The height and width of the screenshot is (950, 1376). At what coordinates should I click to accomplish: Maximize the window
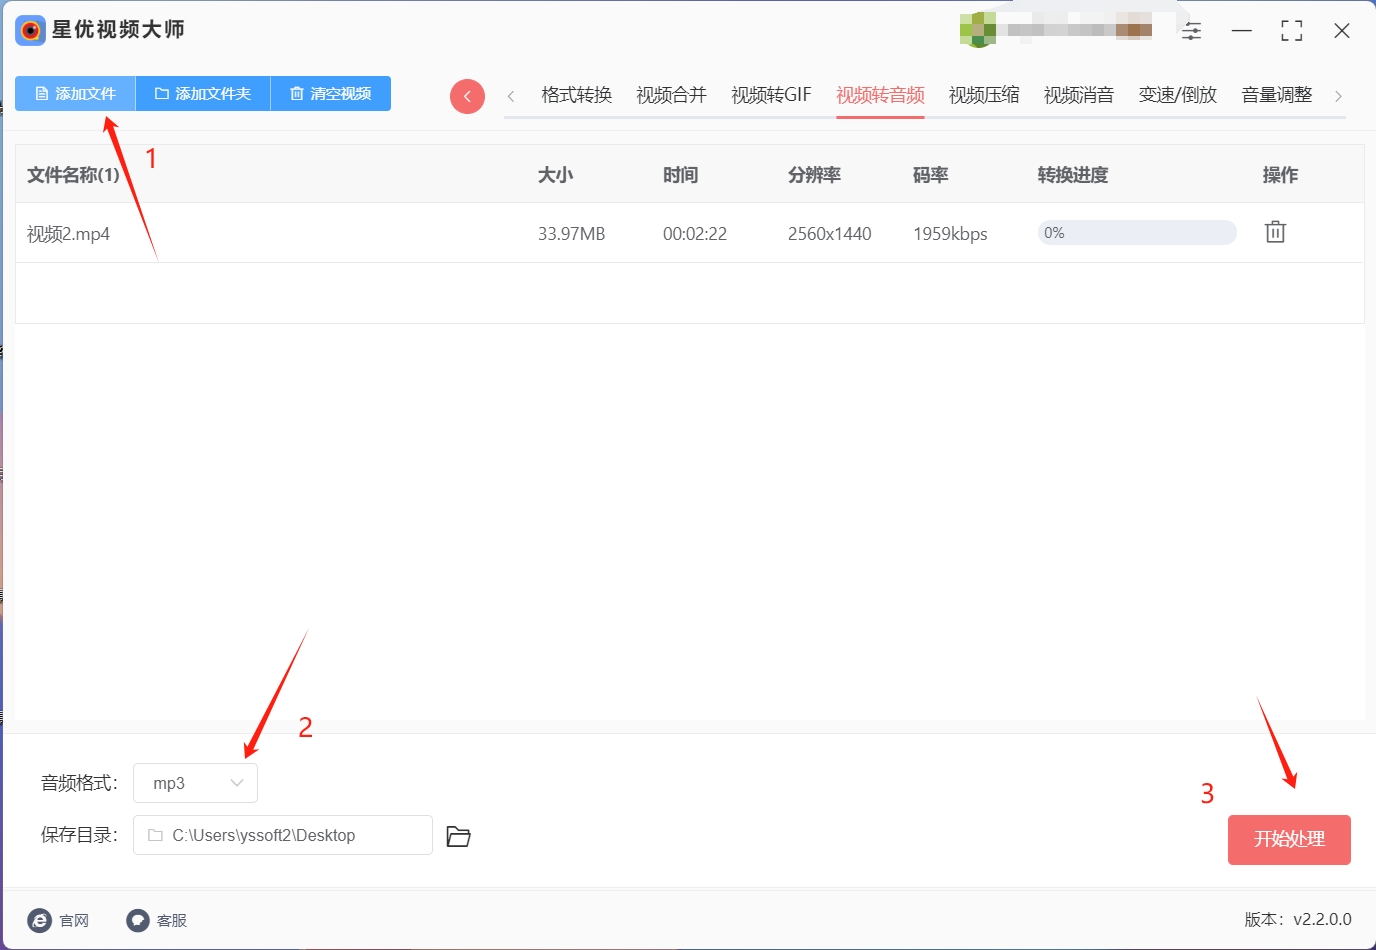pos(1292,31)
